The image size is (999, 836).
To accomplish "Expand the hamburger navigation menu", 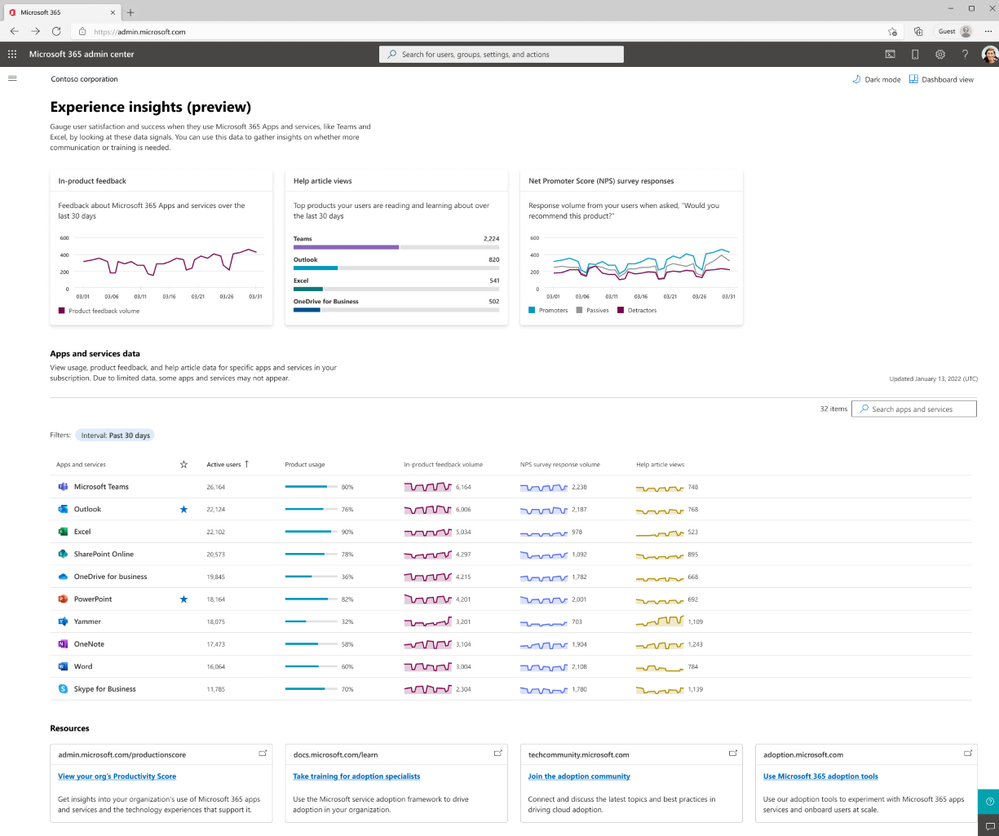I will pyautogui.click(x=12, y=79).
